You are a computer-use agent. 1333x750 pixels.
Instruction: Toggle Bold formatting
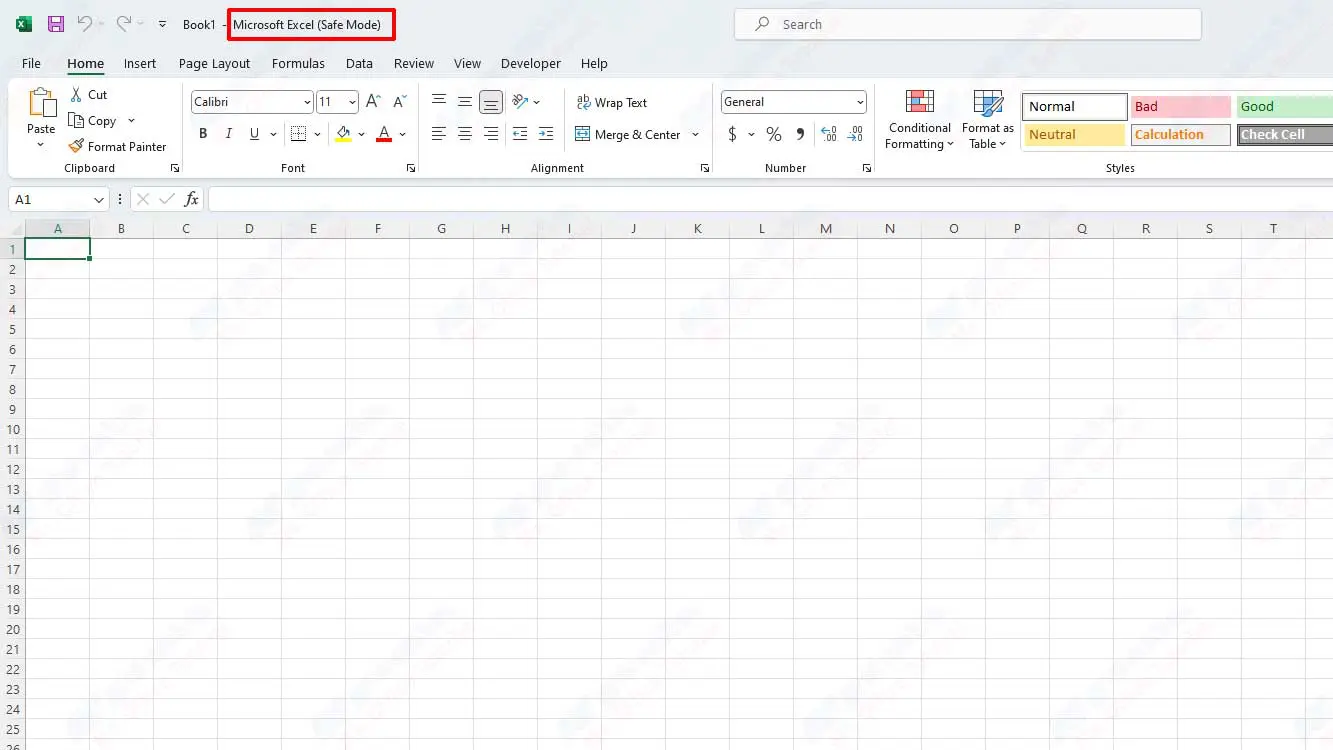[x=203, y=133]
